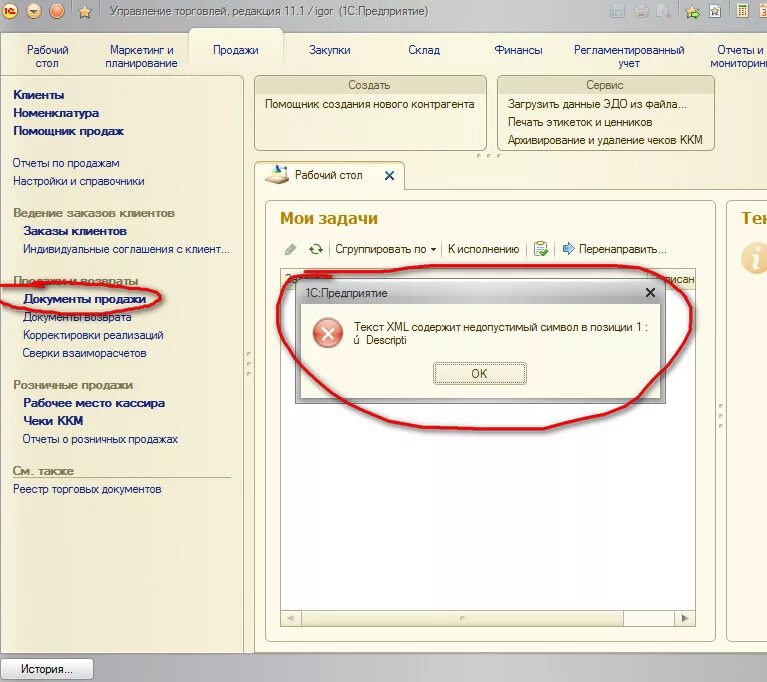
Task: Open Печать этикеток и ценников
Action: pyautogui.click(x=580, y=122)
